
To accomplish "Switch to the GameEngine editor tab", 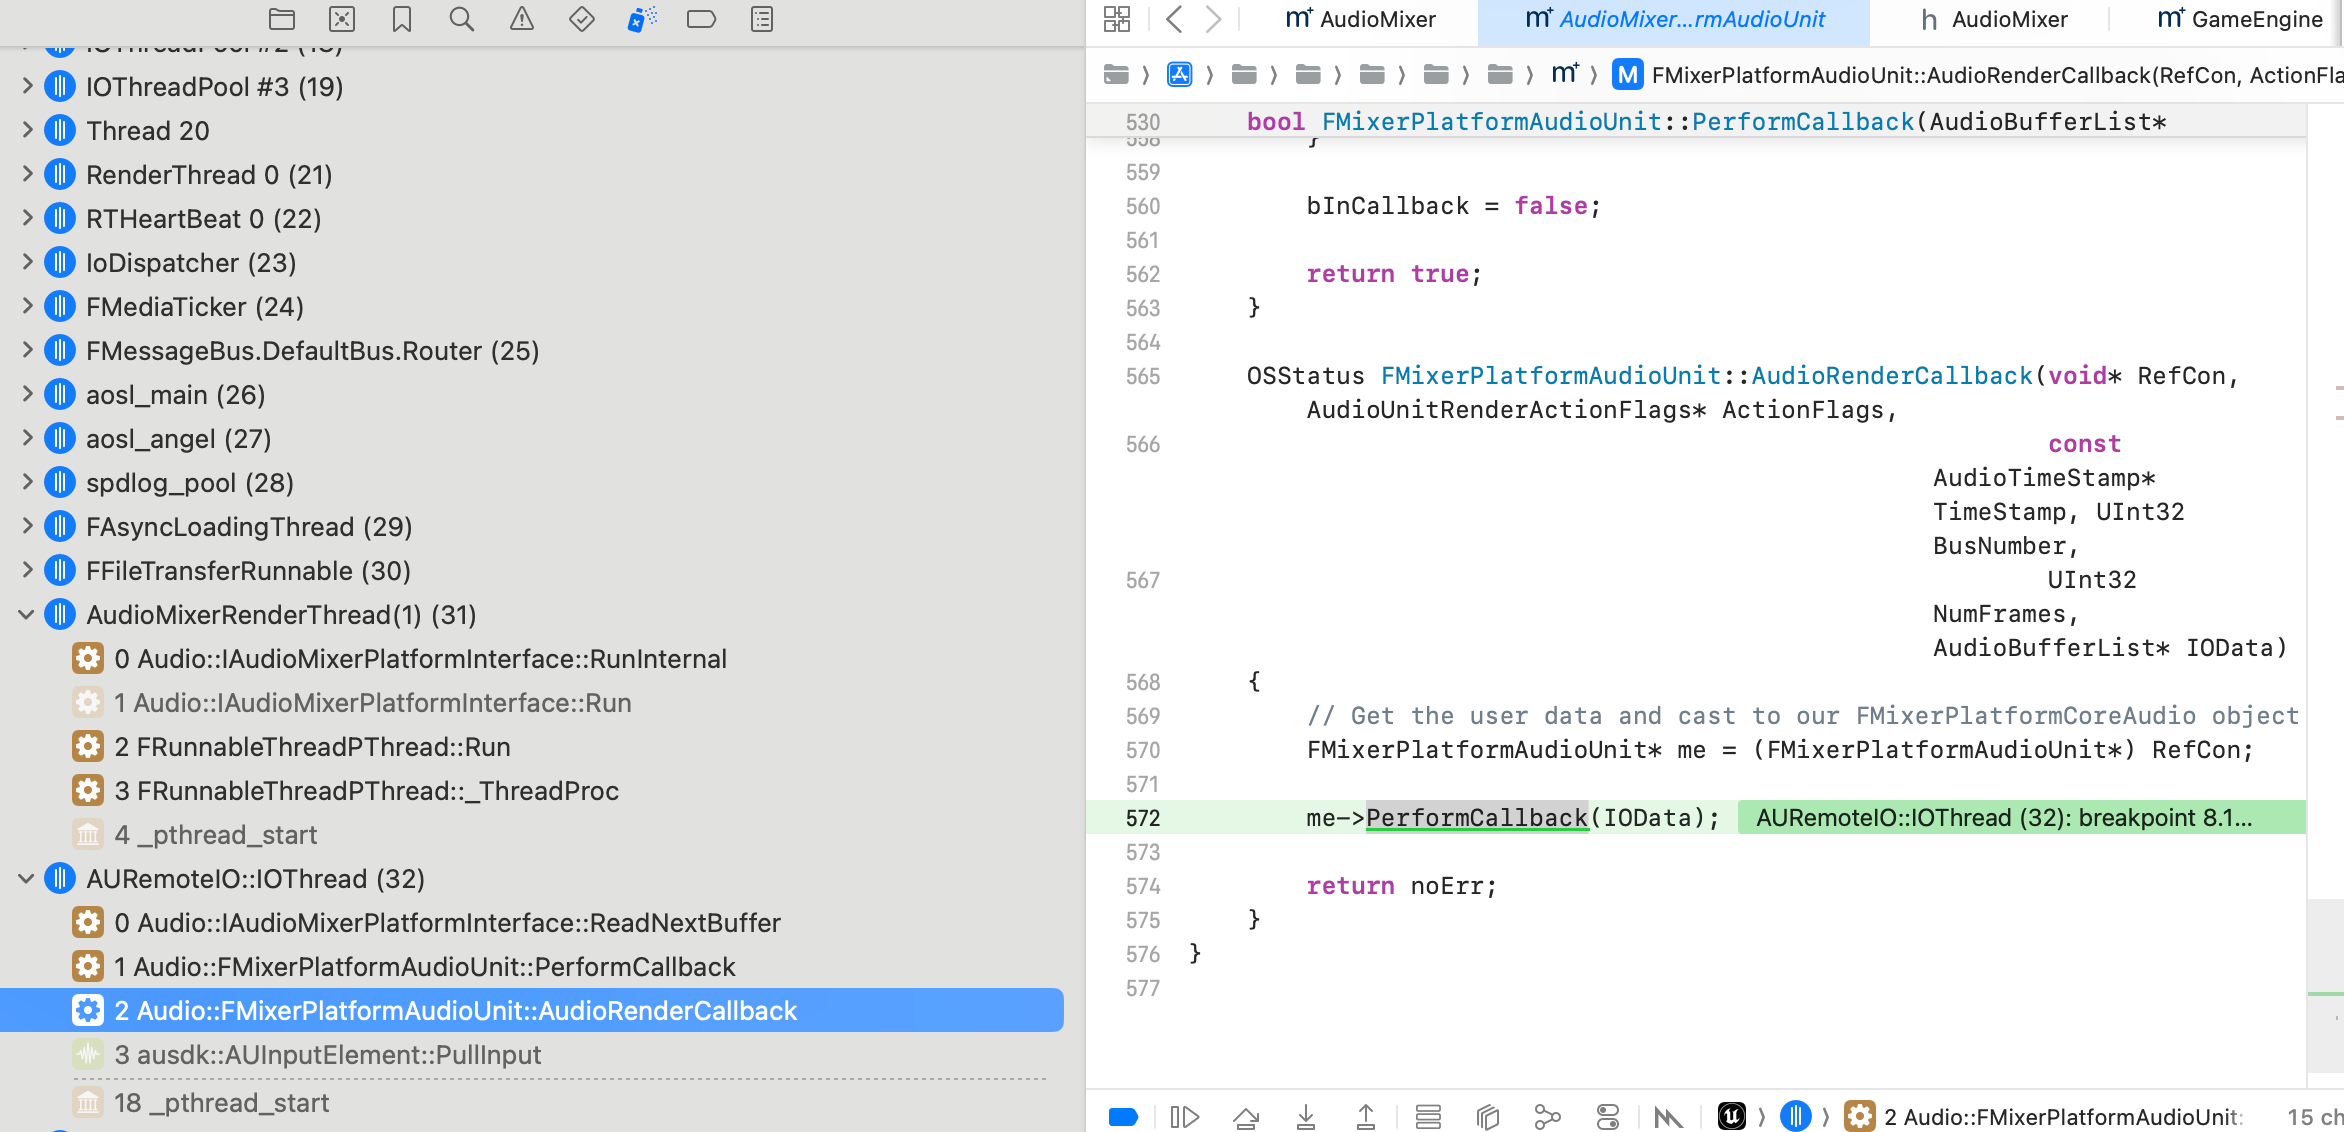I will coord(2239,19).
